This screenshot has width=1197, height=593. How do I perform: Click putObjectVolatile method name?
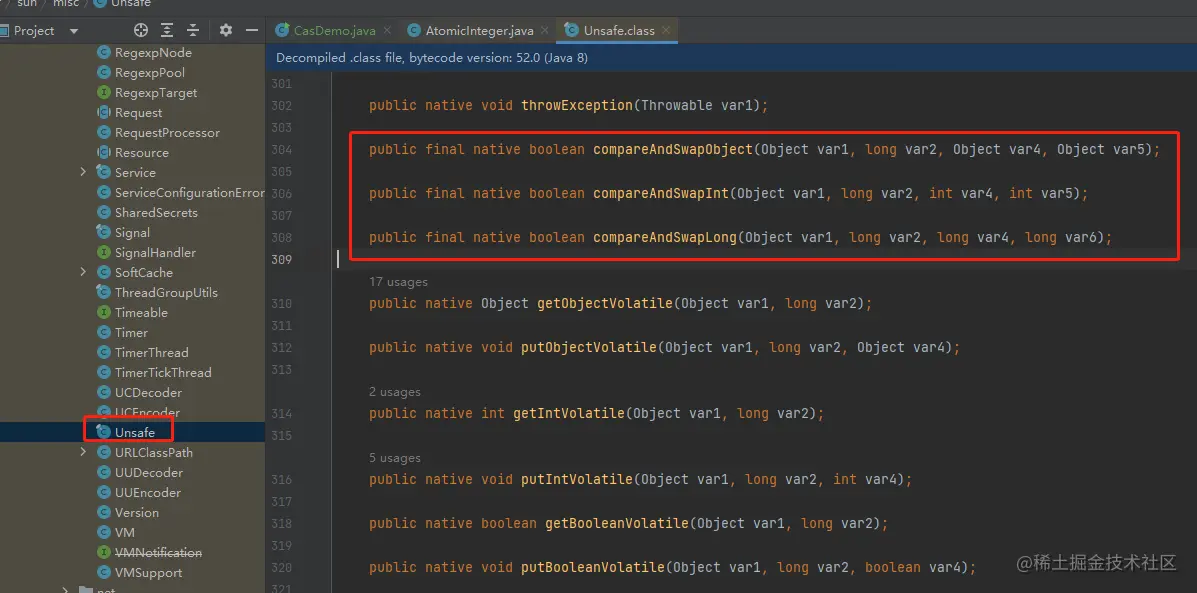point(589,348)
